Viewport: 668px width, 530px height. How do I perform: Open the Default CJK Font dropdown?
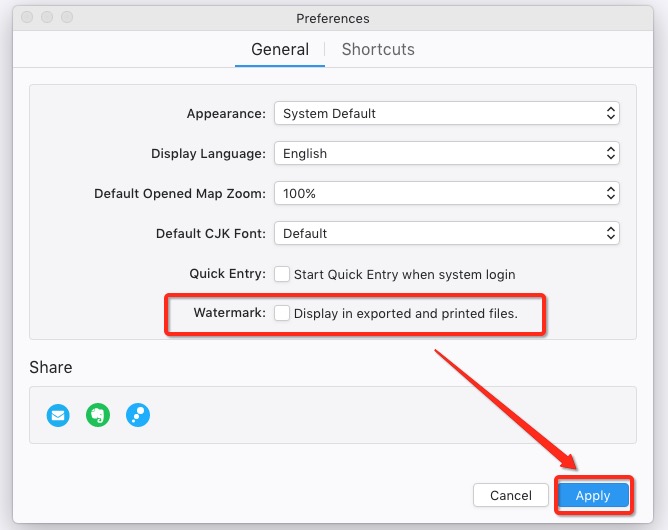446,233
